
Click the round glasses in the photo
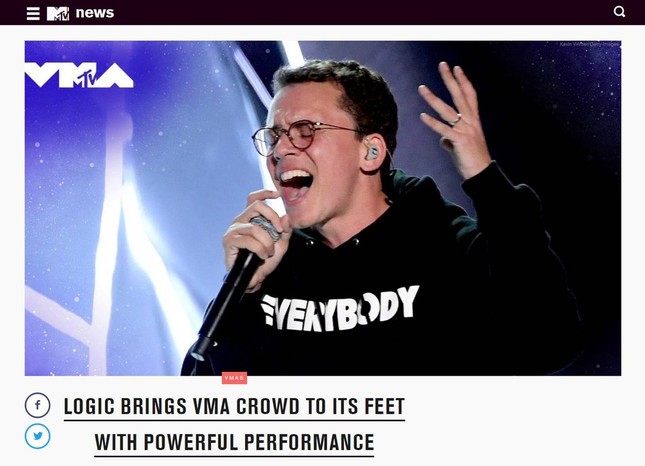[302, 137]
